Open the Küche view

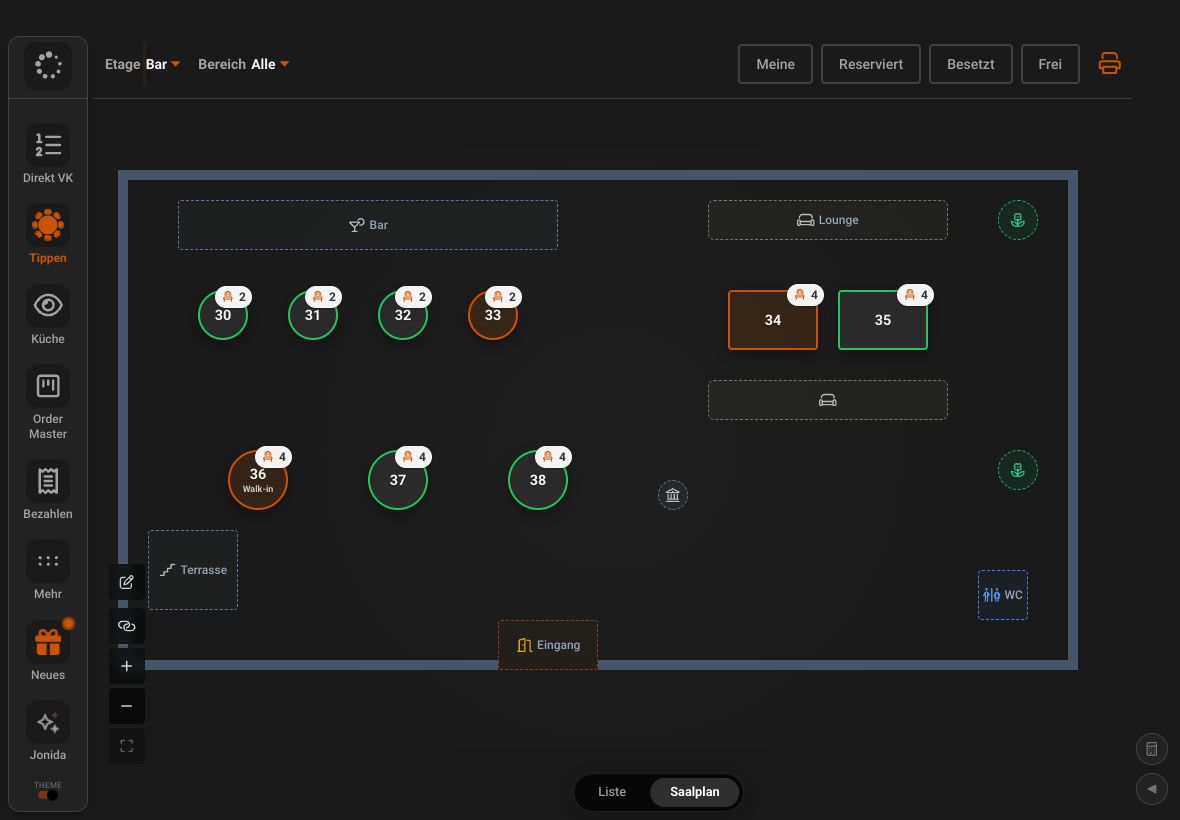pyautogui.click(x=47, y=315)
